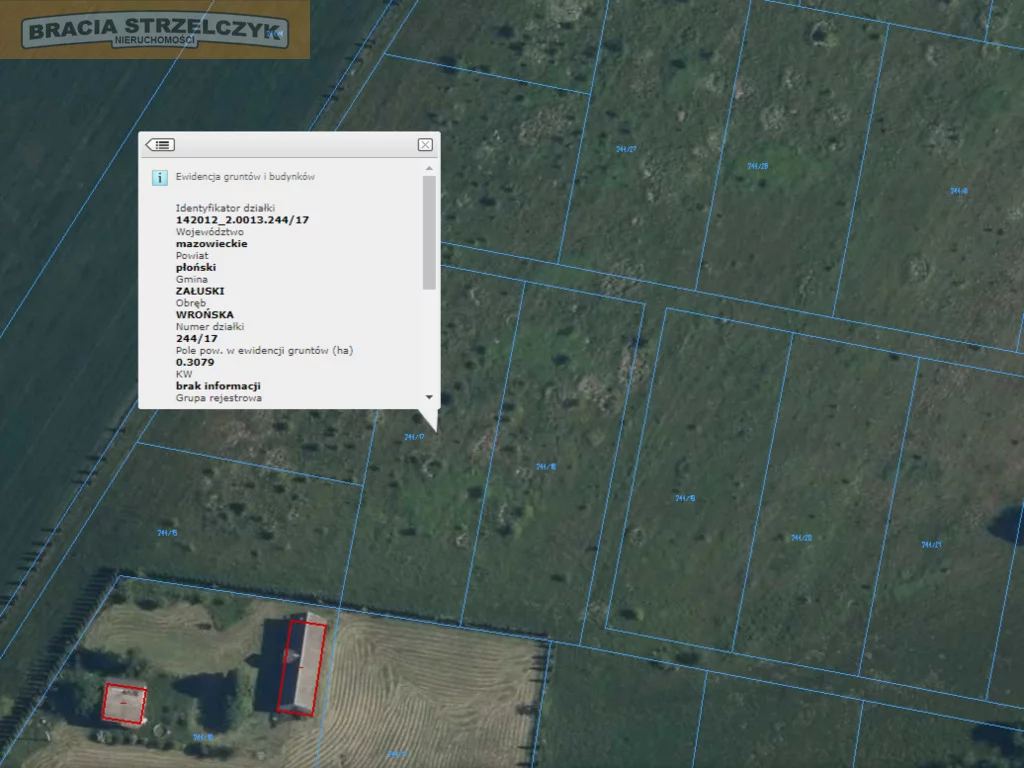Click the Bracia Strzelczyk Nieruchomości logo
Viewport: 1024px width, 768px height.
155,30
